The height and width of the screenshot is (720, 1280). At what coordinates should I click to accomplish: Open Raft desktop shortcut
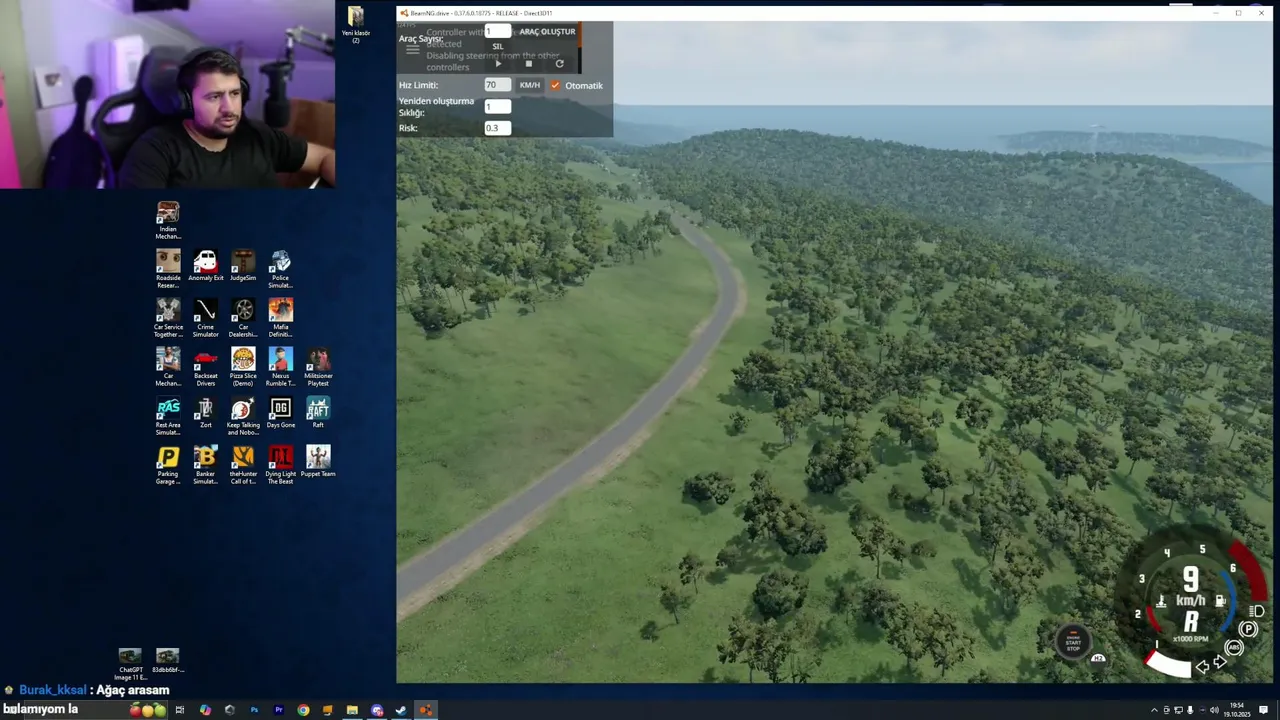click(x=318, y=413)
